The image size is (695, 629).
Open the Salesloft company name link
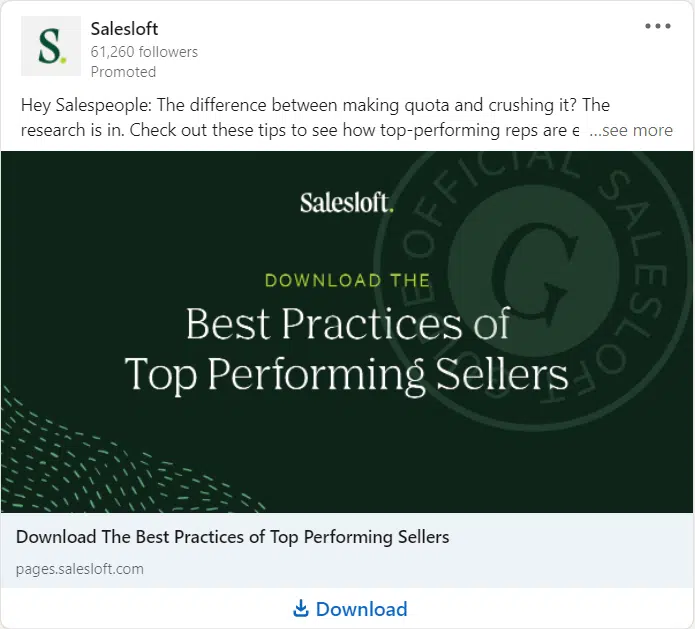coord(124,29)
